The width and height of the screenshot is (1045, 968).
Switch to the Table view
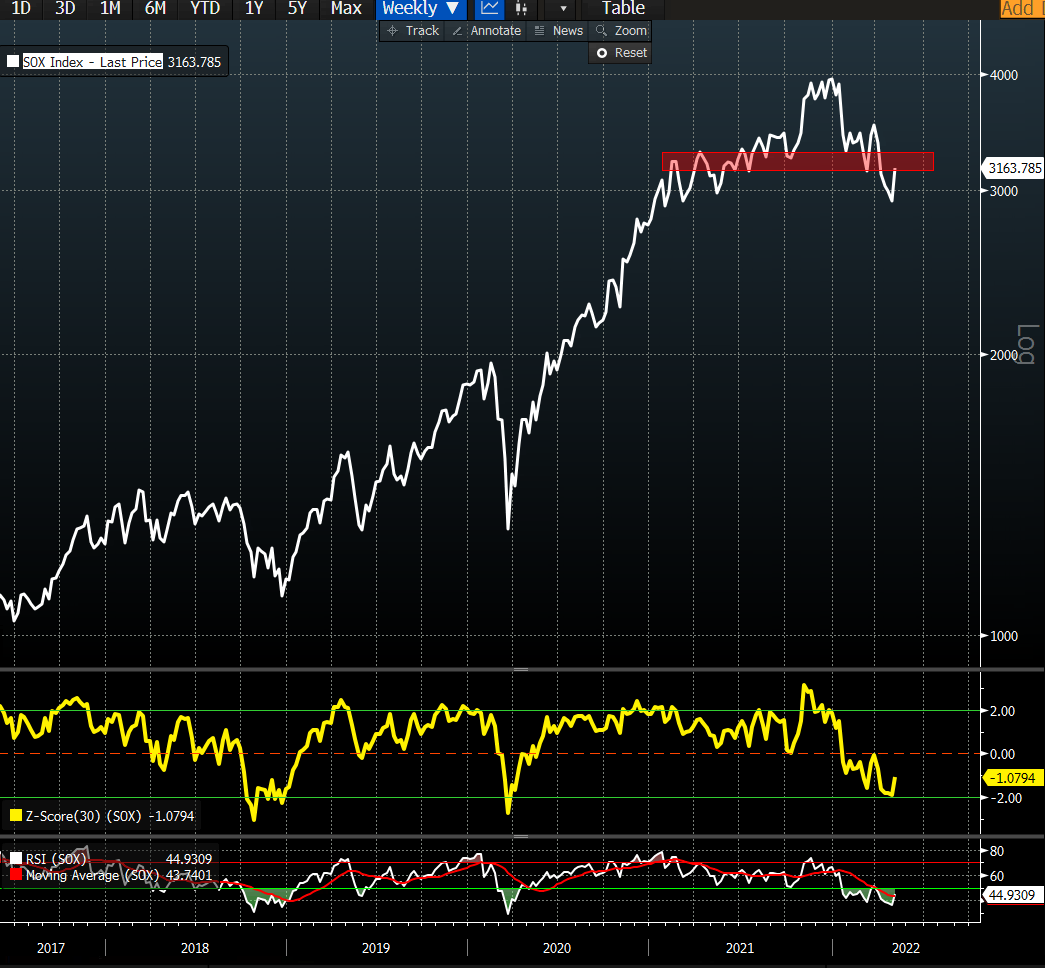pyautogui.click(x=623, y=9)
